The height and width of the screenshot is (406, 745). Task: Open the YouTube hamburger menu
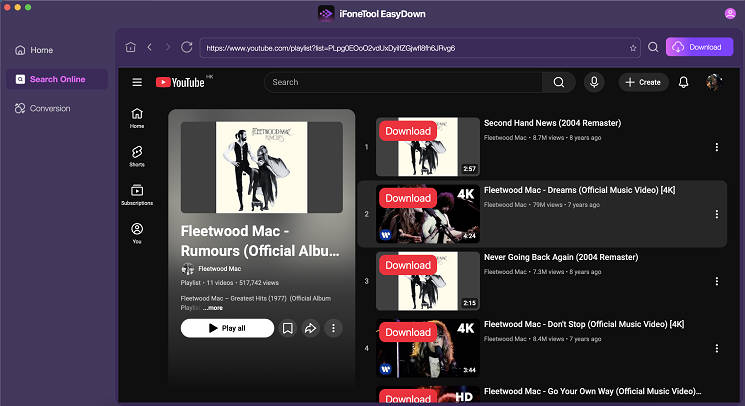tap(137, 82)
